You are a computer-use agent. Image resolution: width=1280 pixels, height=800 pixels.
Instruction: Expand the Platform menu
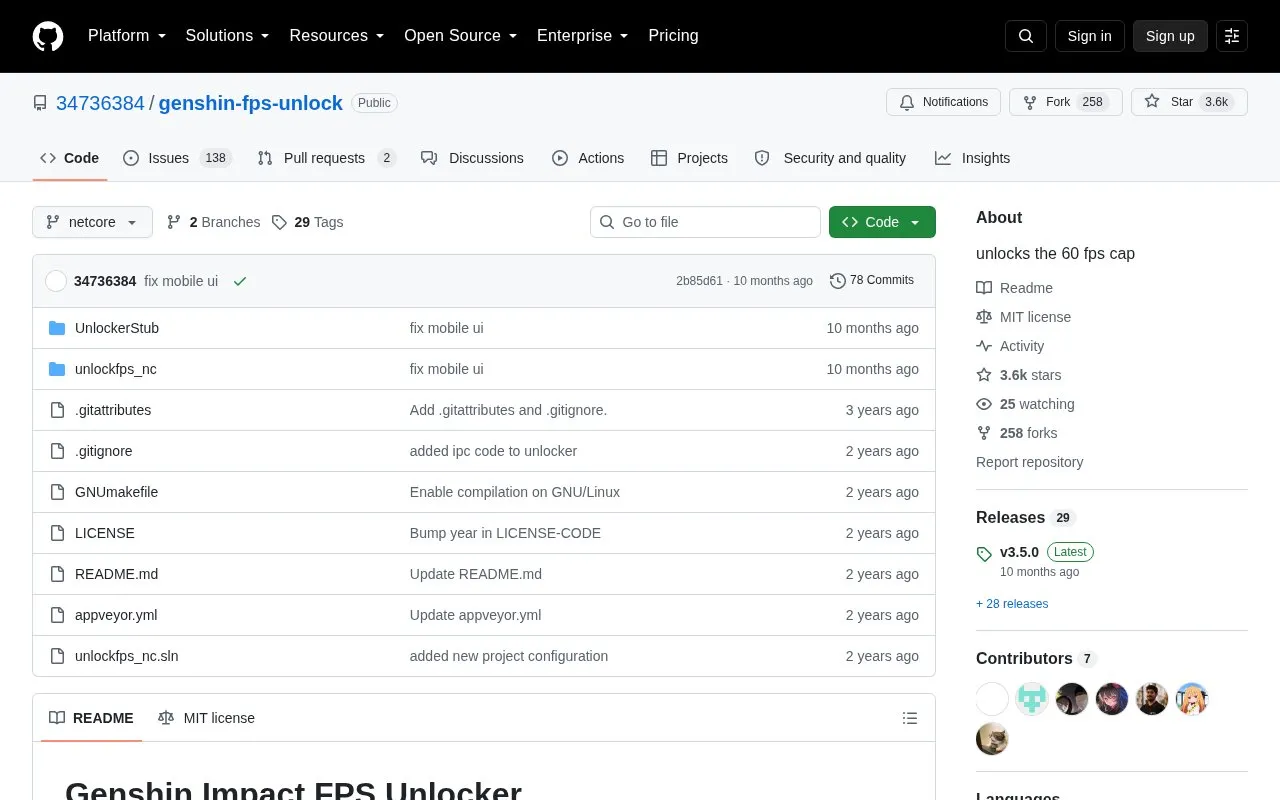point(127,36)
